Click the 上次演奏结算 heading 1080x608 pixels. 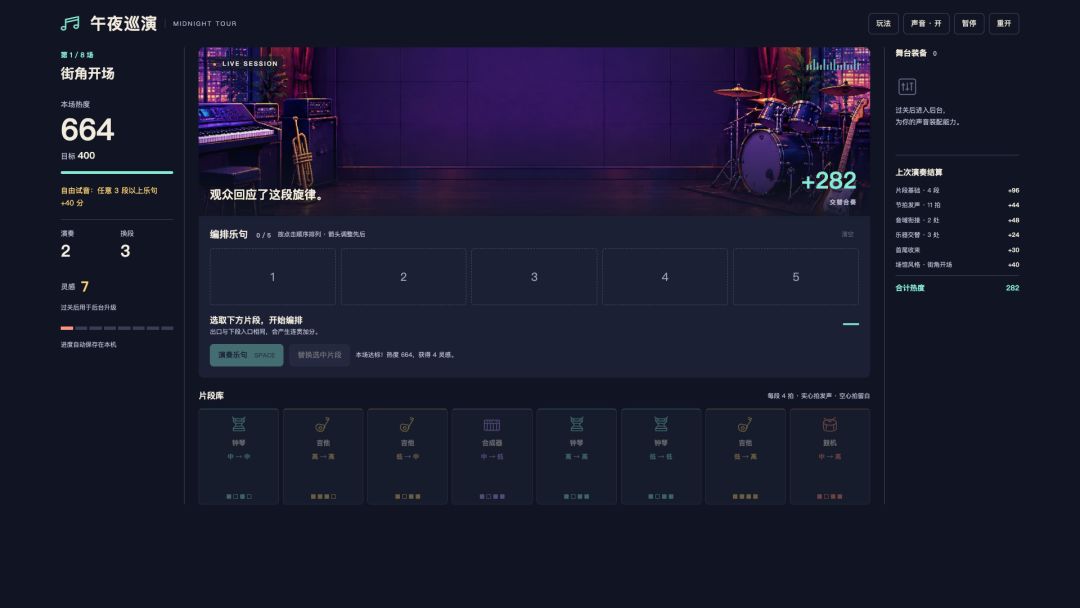click(919, 172)
